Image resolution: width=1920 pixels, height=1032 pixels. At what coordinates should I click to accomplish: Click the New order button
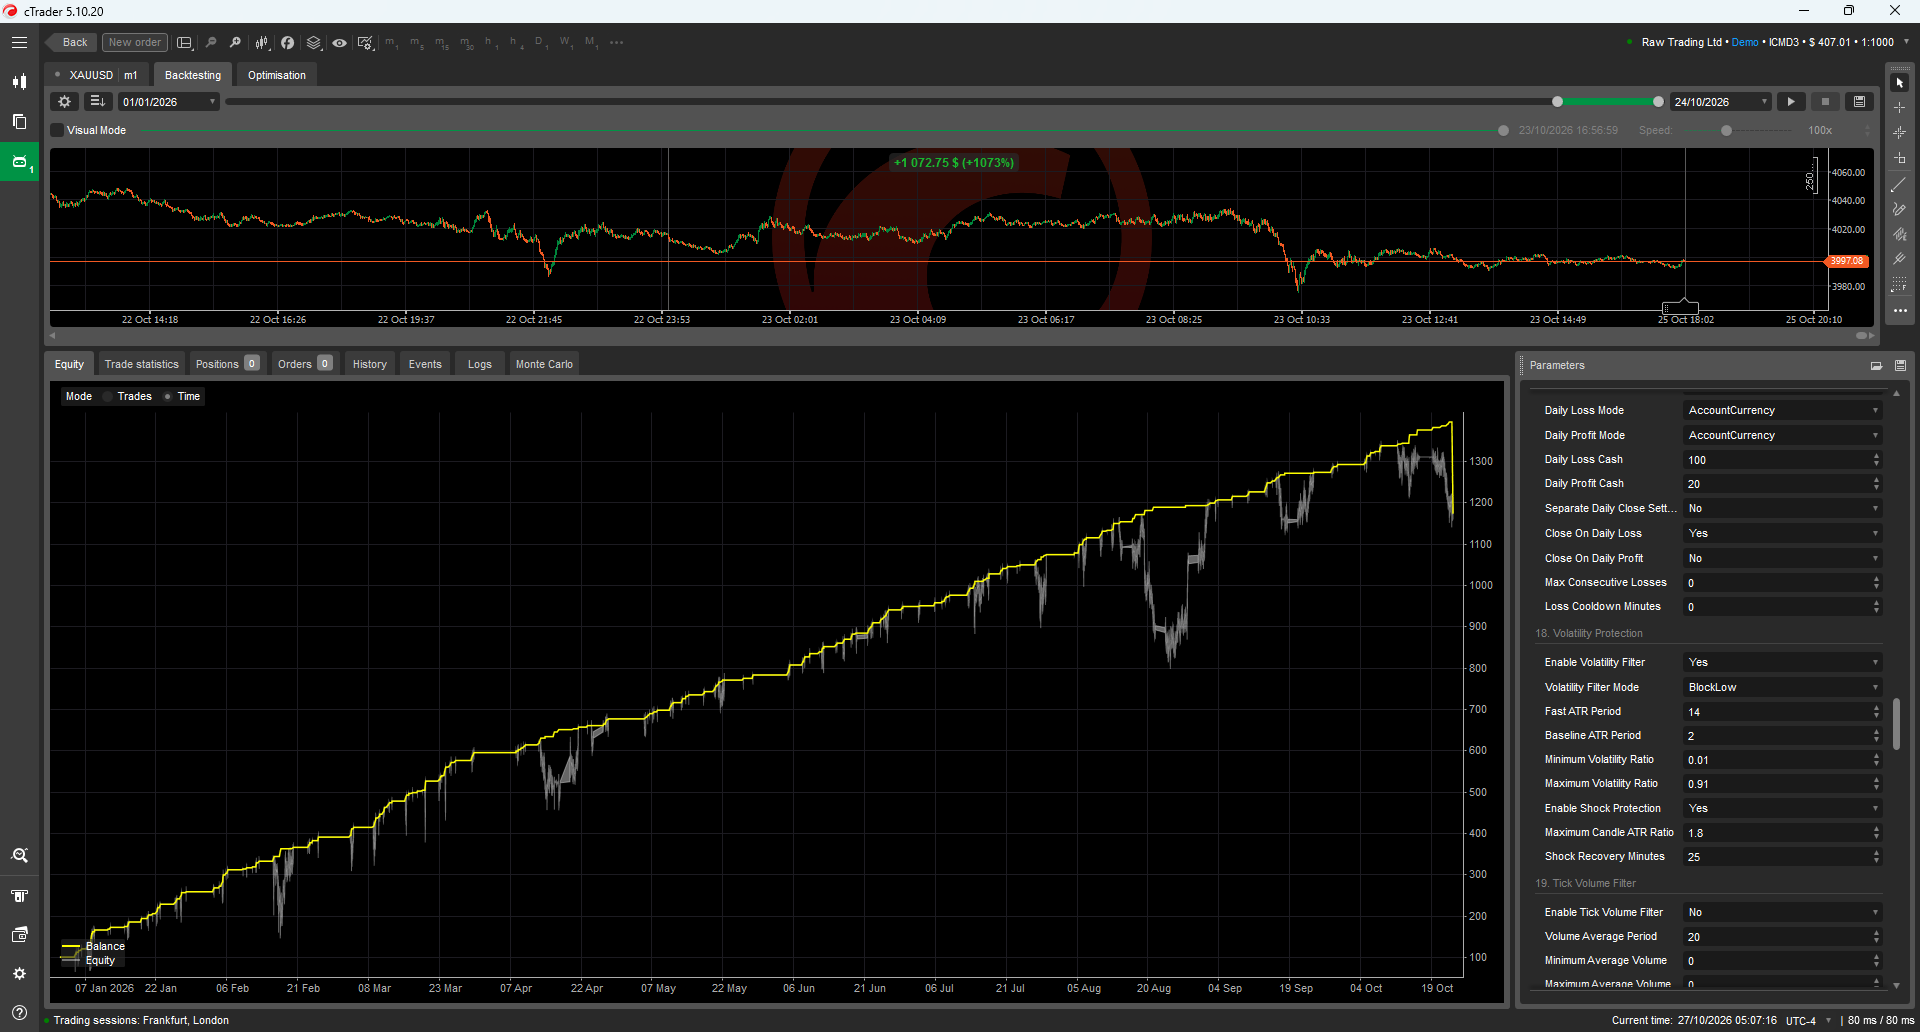click(x=134, y=43)
